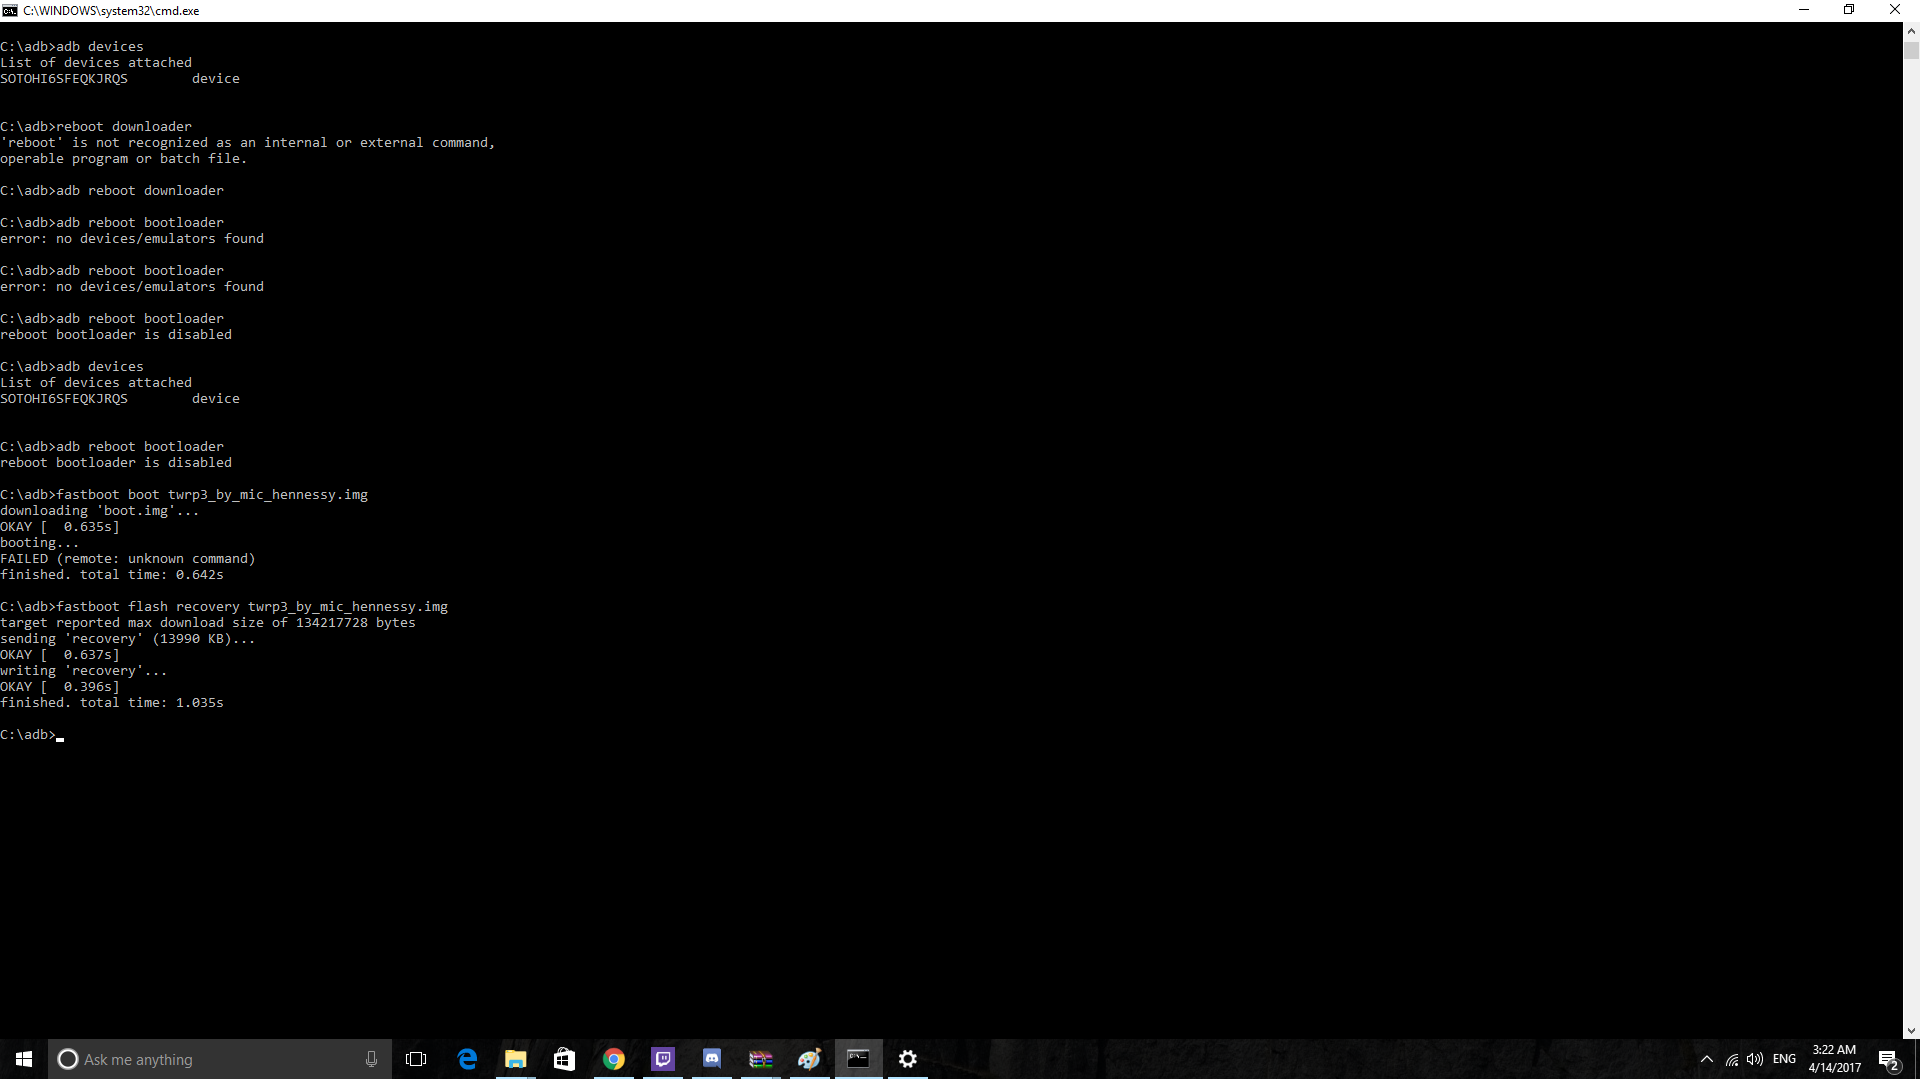Click the Cortana microphone icon
1920x1080 pixels.
tap(371, 1059)
